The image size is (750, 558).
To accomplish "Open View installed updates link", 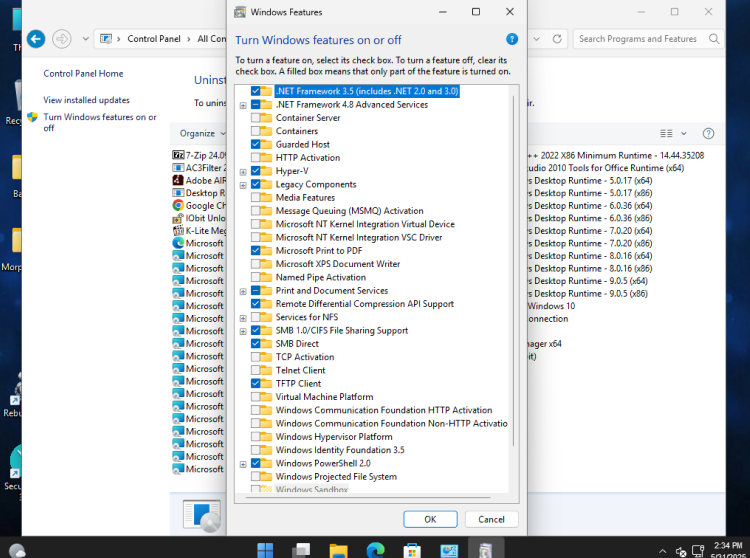I will [x=87, y=100].
